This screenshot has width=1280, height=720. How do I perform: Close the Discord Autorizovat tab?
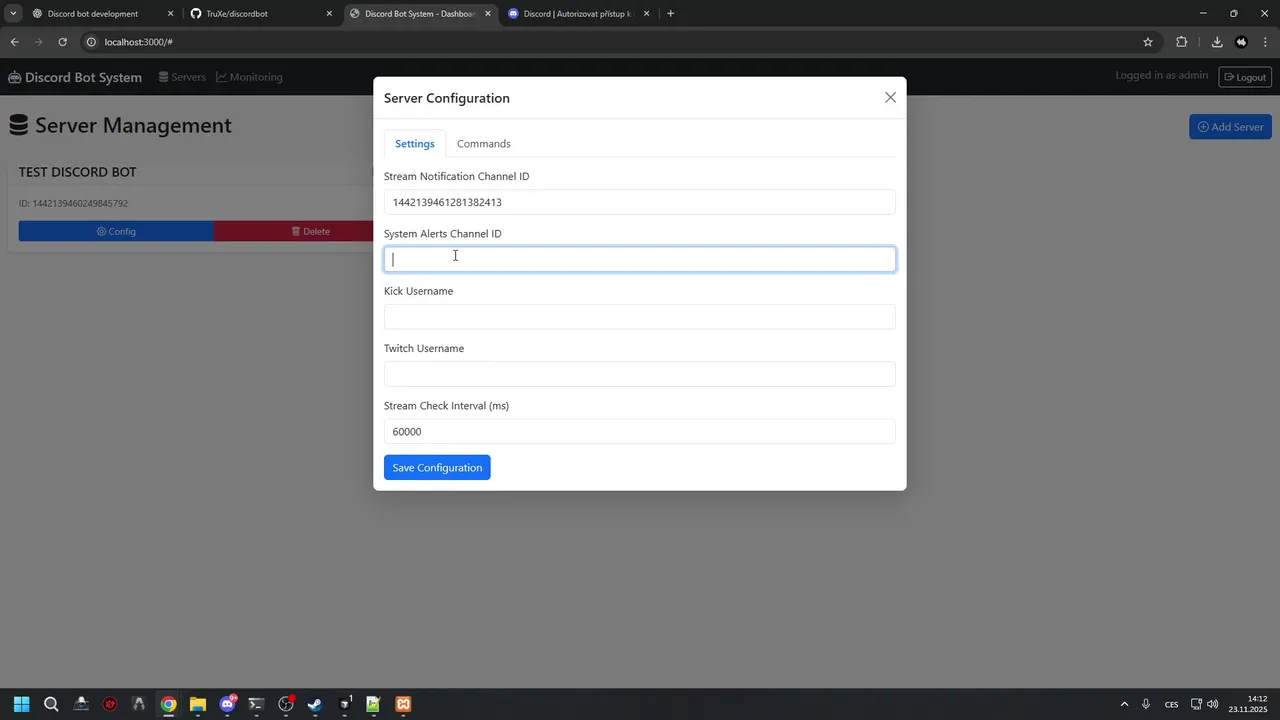tap(646, 14)
